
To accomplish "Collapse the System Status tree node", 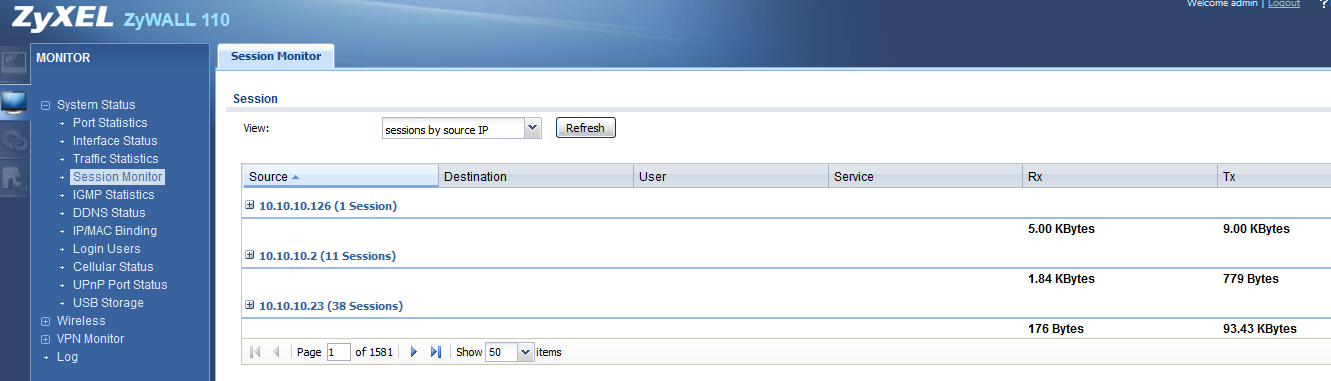I will pos(45,105).
